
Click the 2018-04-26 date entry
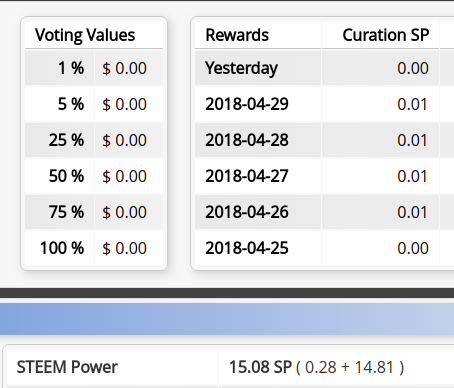(x=247, y=212)
